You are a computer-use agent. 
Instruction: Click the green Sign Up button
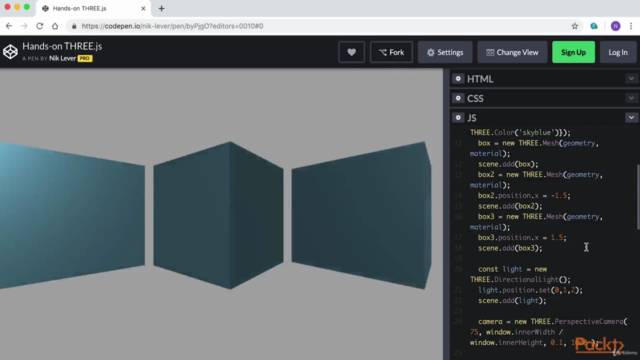pyautogui.click(x=573, y=52)
